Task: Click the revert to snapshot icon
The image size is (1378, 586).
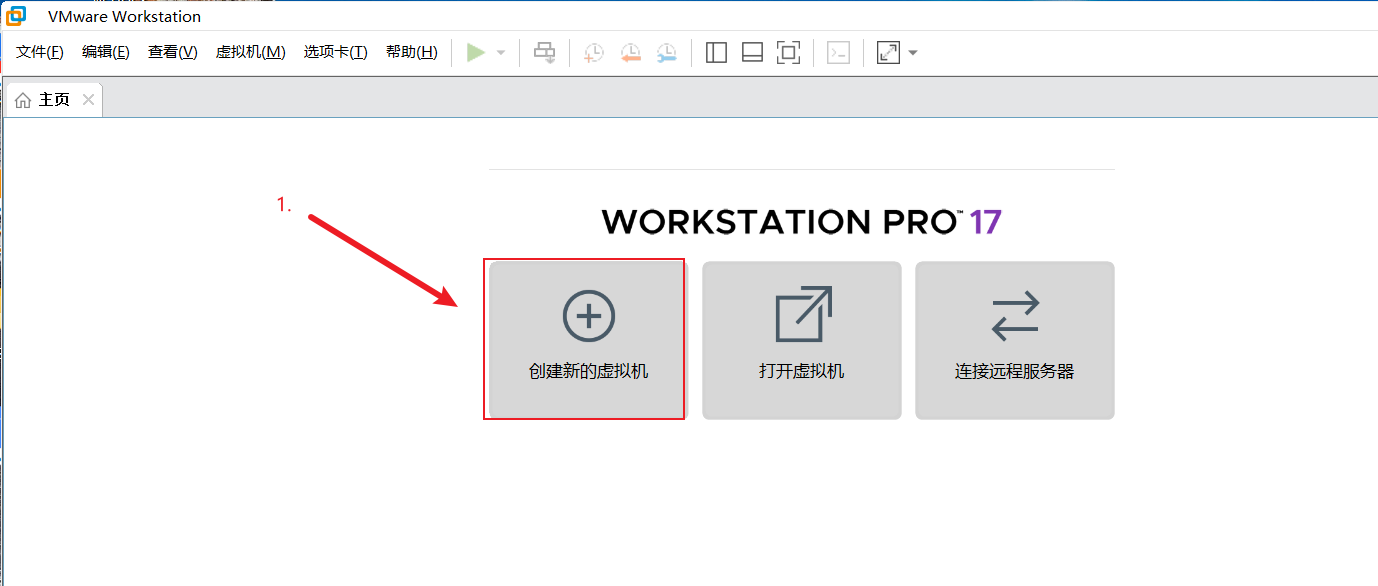Action: point(630,53)
